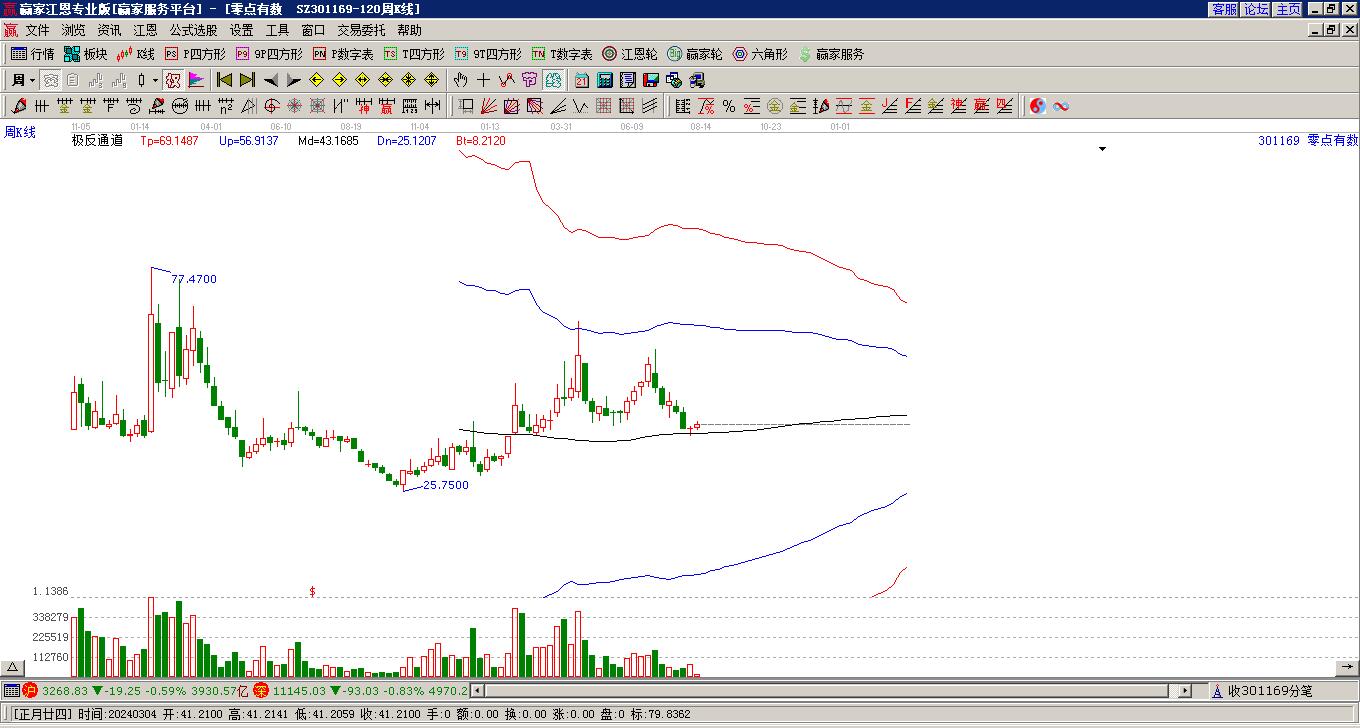
Task: Click the 沪 Shanghai index badge
Action: (x=30, y=691)
